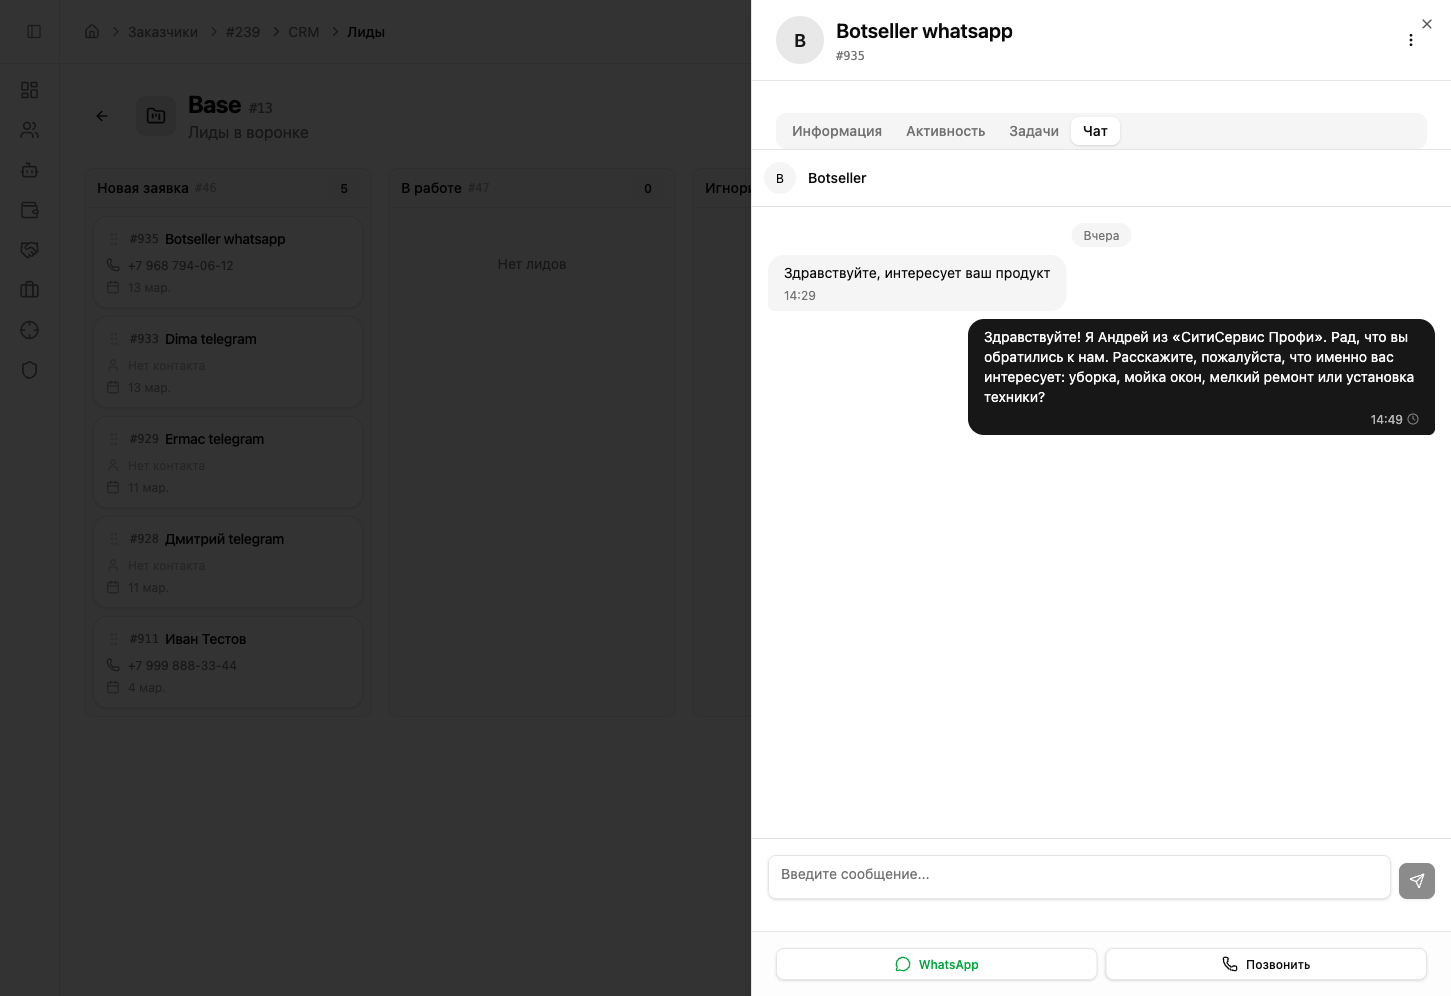
Task: Focus the Введите сообщение input field
Action: pyautogui.click(x=1078, y=876)
